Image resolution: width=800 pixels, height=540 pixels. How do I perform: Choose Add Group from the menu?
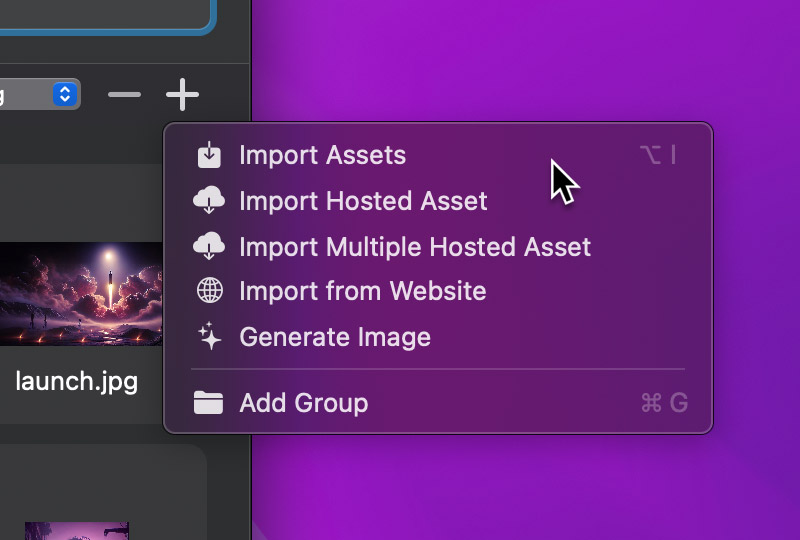tap(303, 403)
